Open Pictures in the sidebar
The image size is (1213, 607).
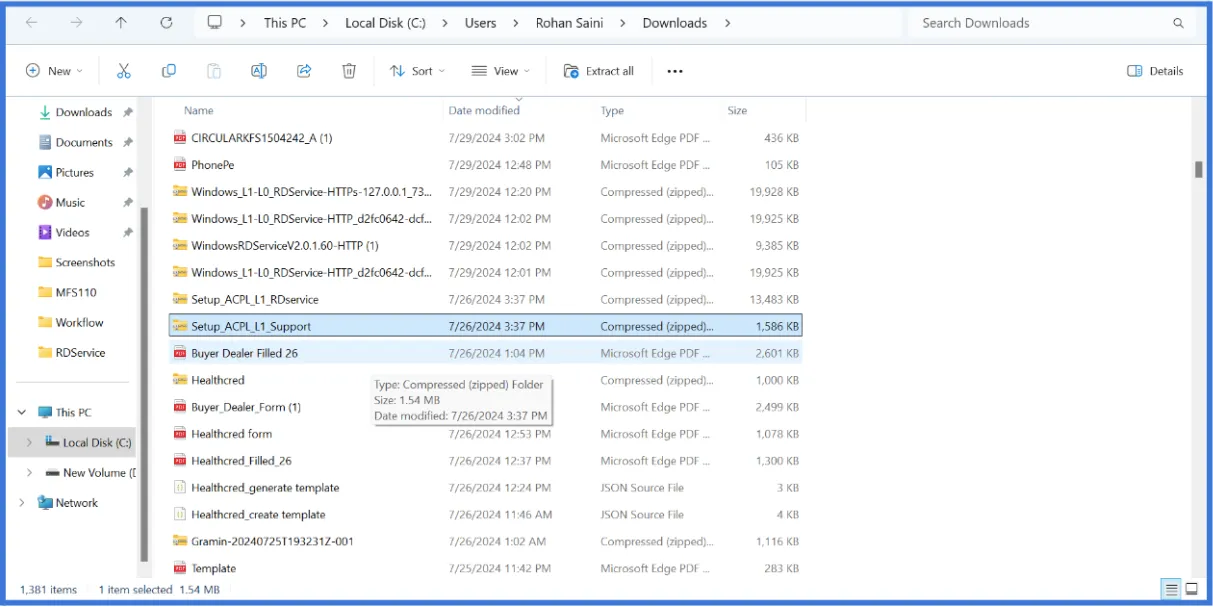(75, 172)
